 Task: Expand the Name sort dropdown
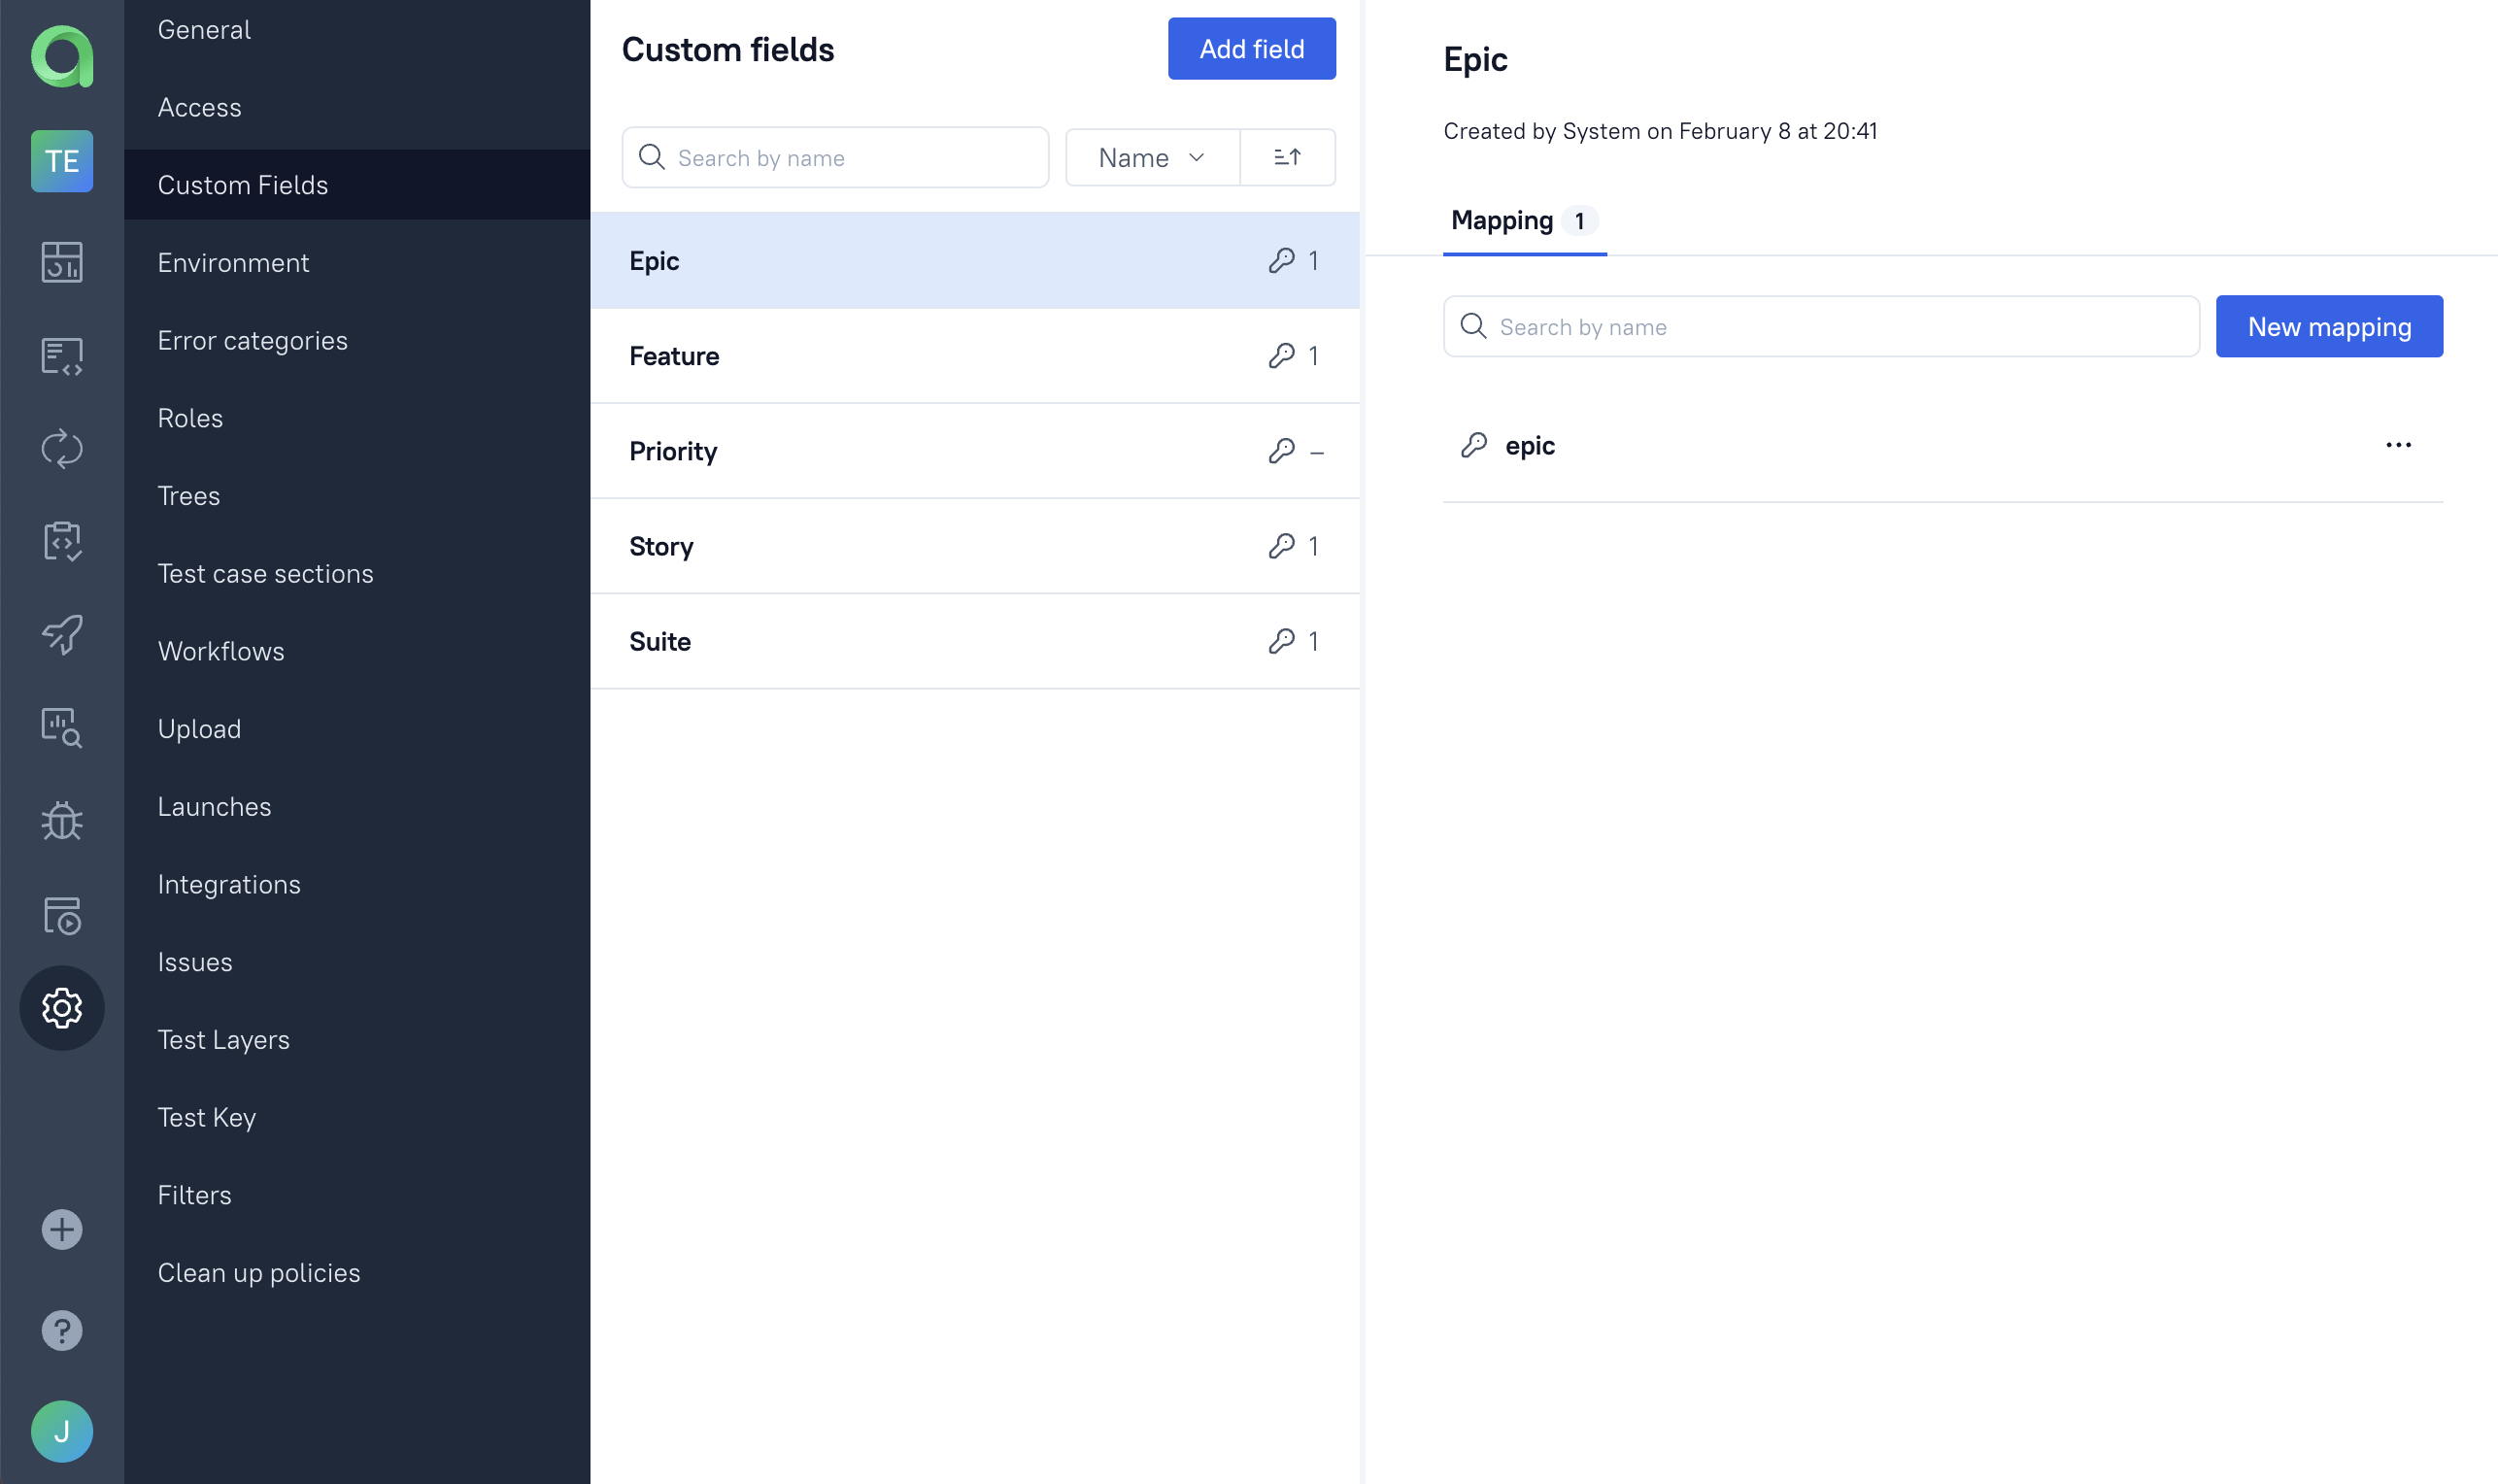click(x=1152, y=157)
